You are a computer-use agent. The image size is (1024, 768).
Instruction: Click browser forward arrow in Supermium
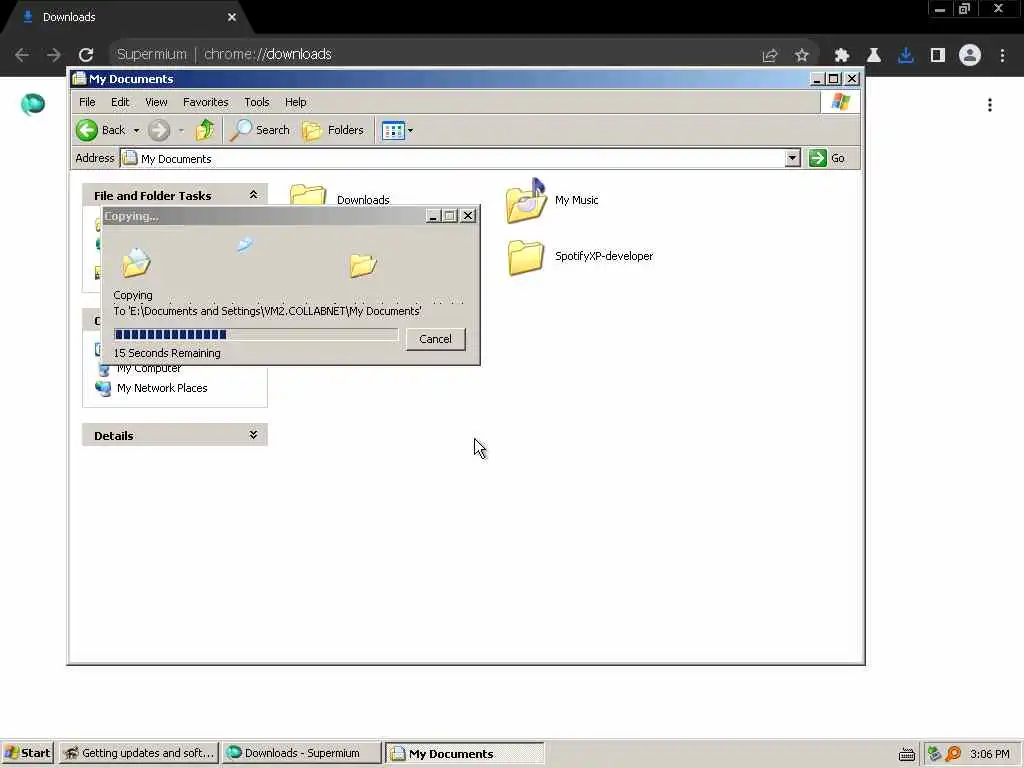coord(54,55)
